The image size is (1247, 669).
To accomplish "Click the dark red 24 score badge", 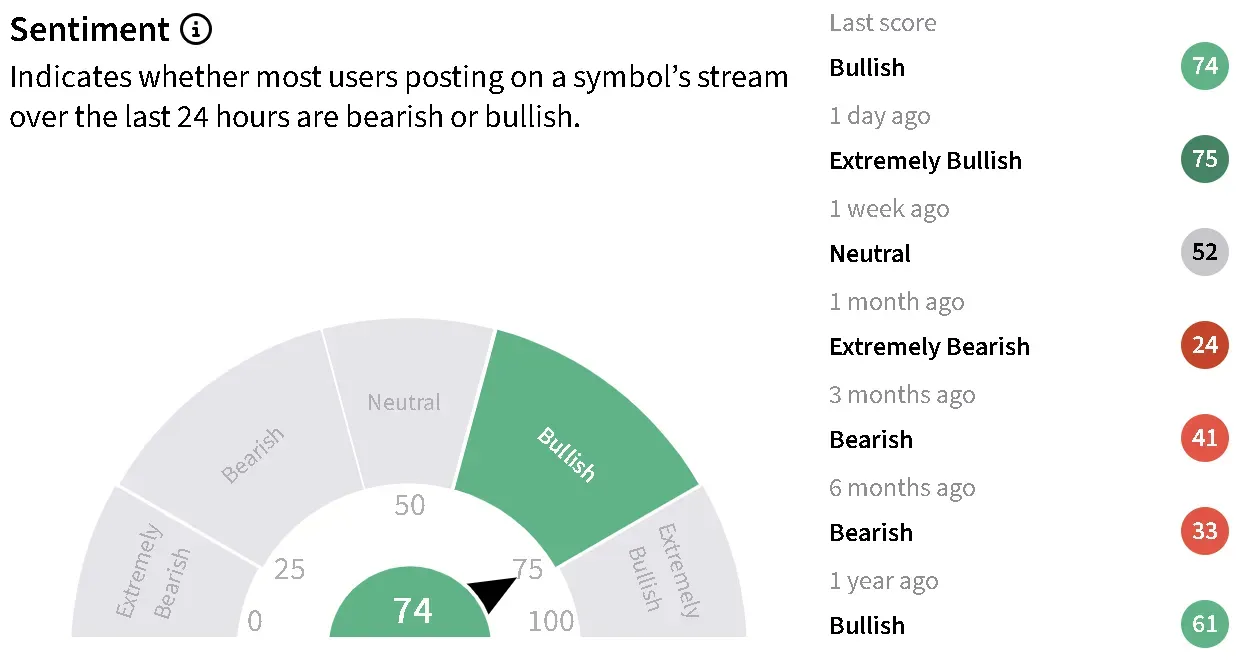I will click(1205, 345).
